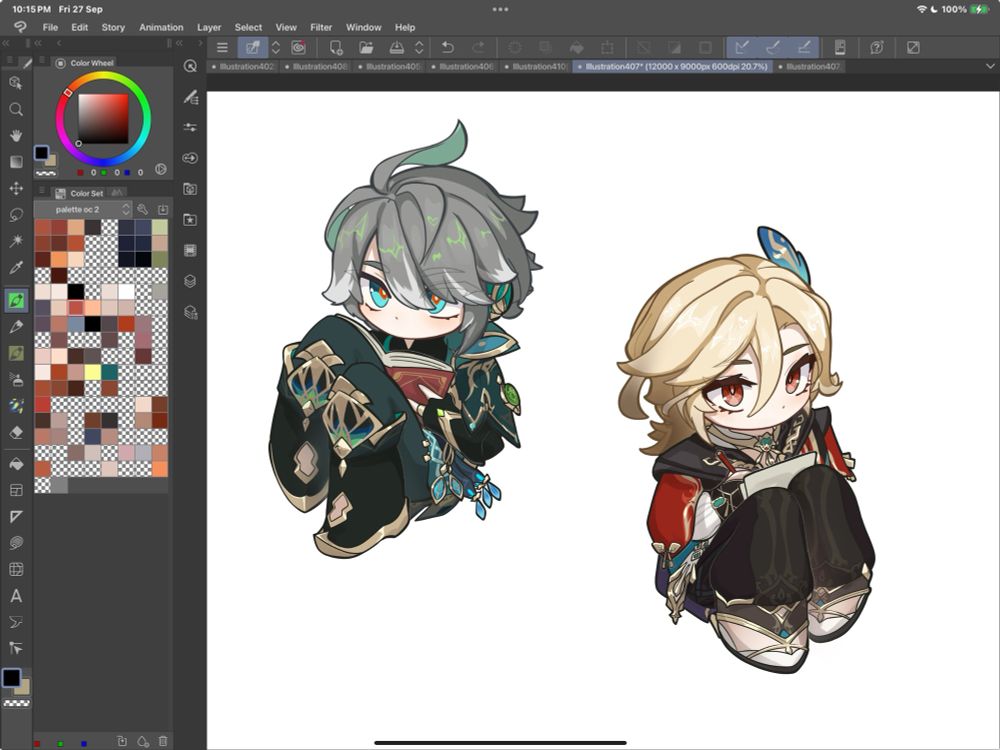
Task: Select the Pencil tool
Action: click(16, 327)
